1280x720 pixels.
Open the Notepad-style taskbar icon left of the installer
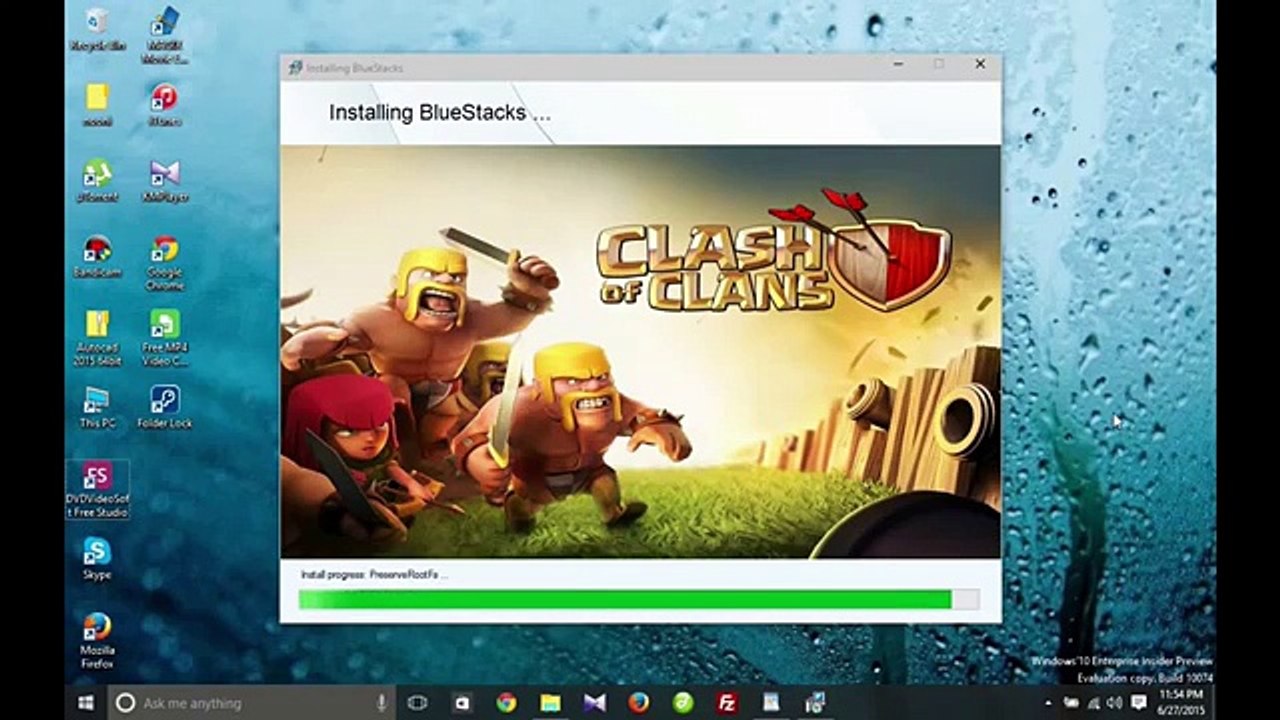(771, 703)
